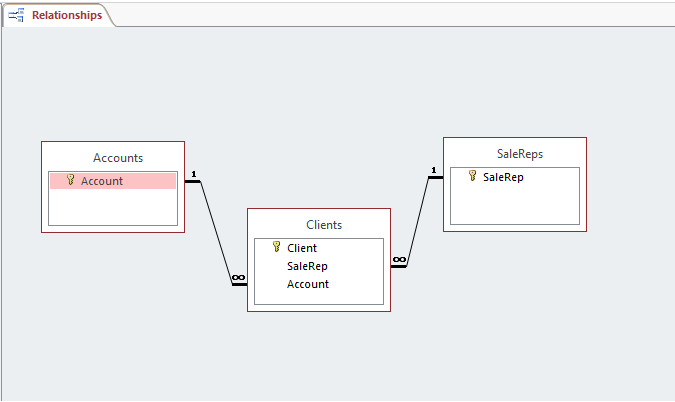Click the primary key icon beside Client
The height and width of the screenshot is (402, 675).
pos(276,247)
